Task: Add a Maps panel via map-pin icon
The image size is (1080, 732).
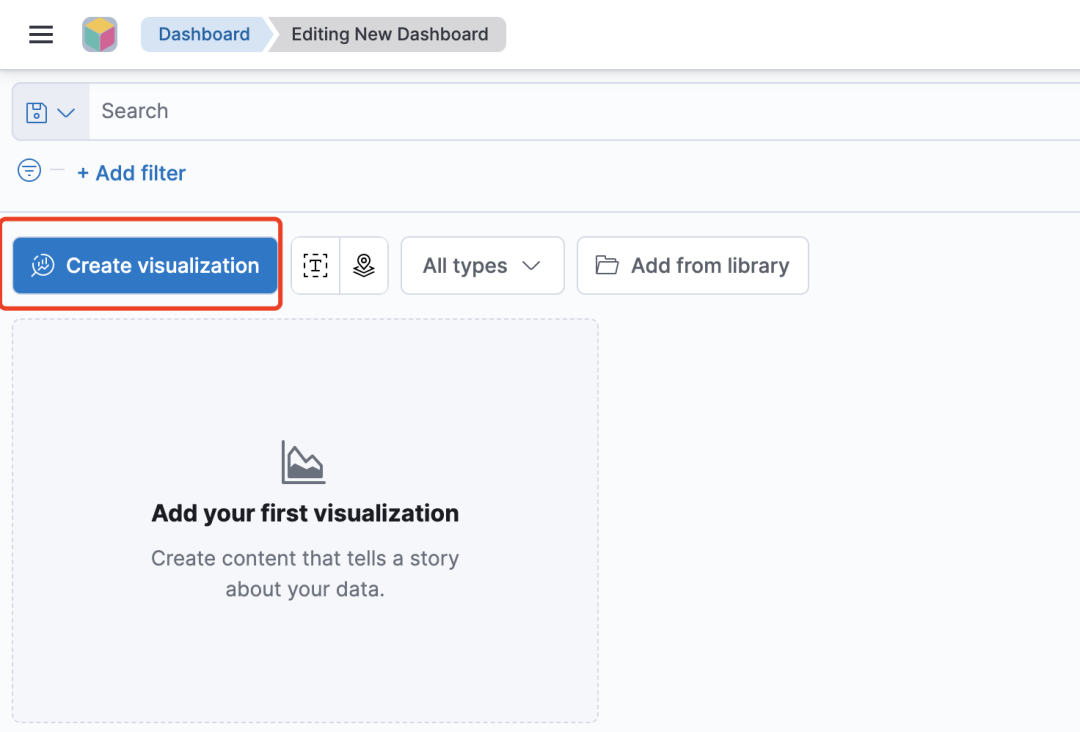Action: [x=364, y=266]
